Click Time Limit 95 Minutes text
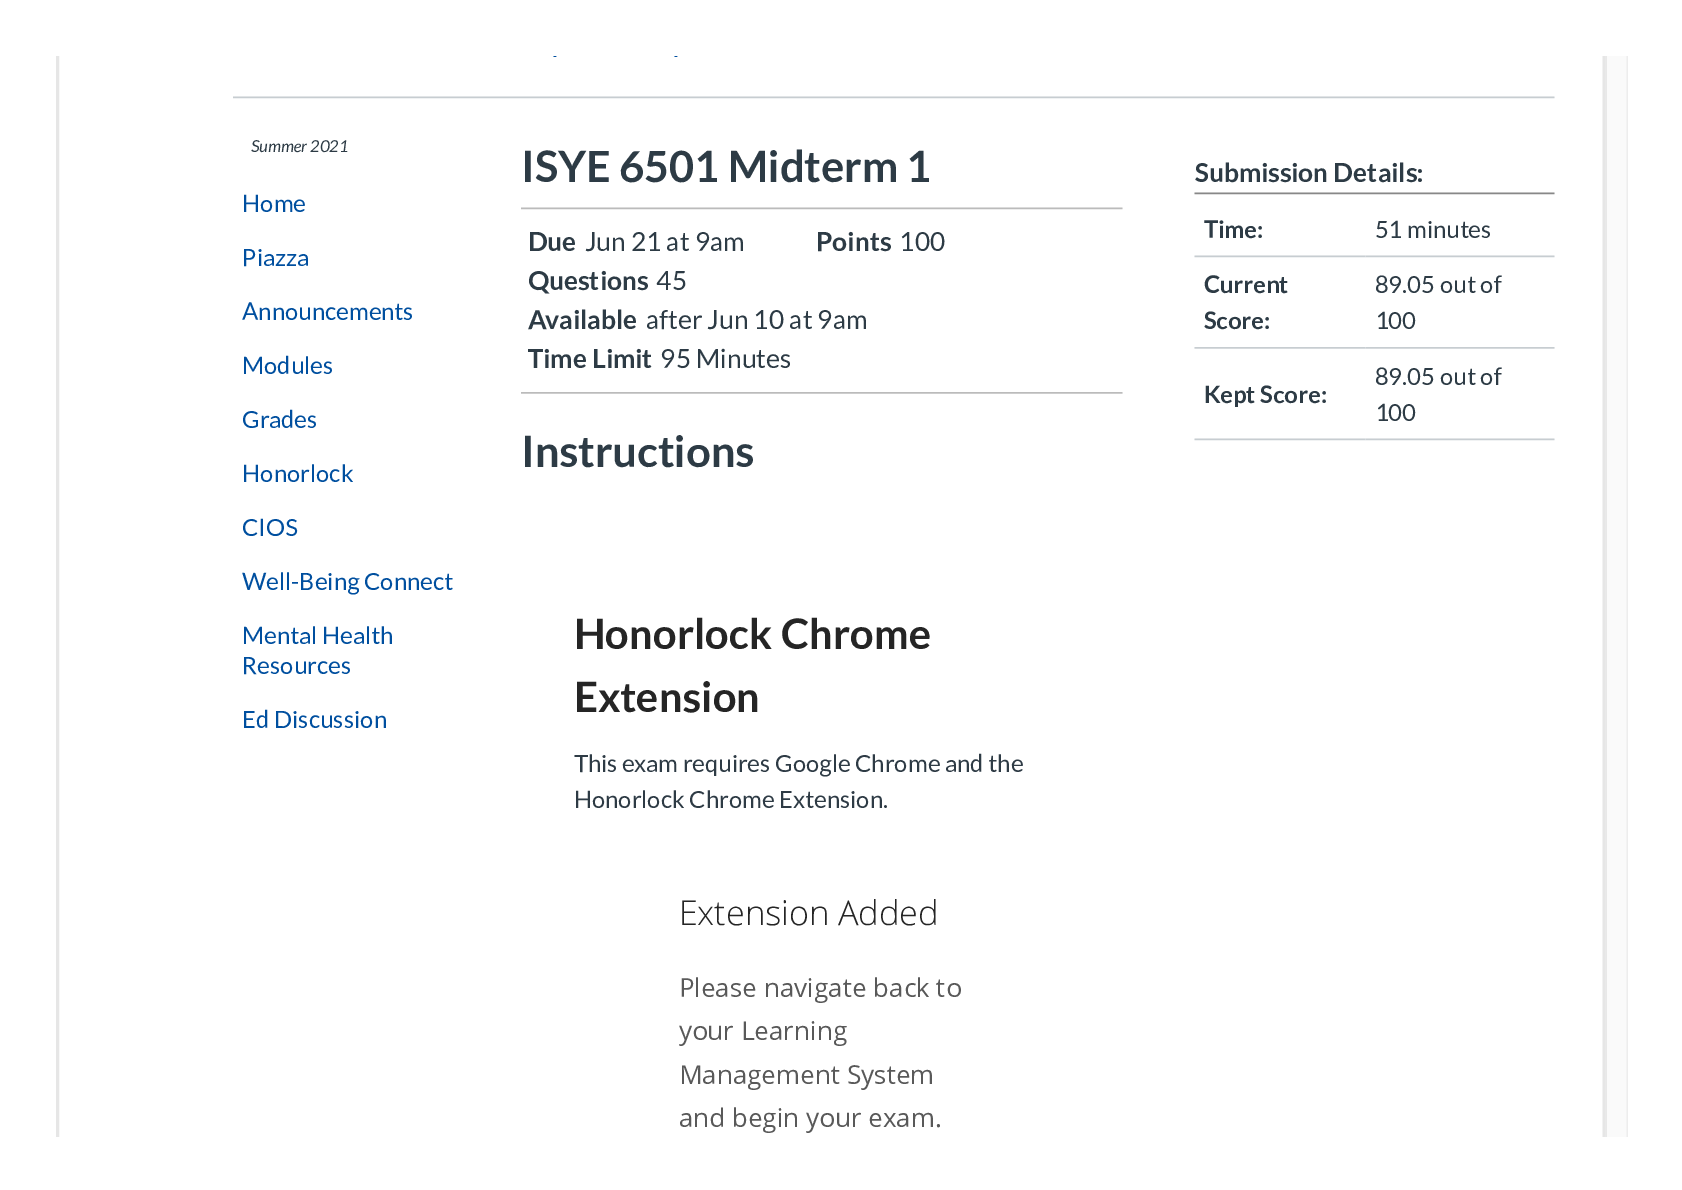This screenshot has width=1682, height=1190. pos(659,359)
